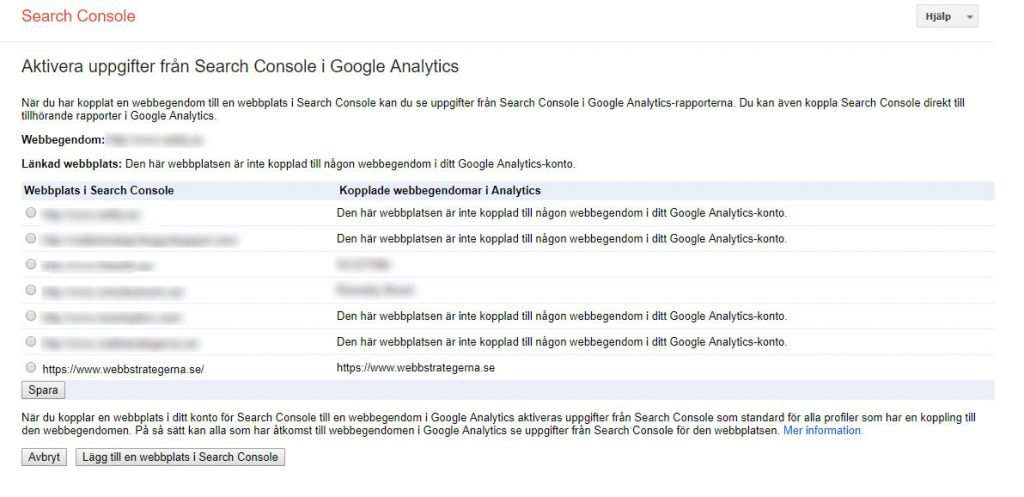Screen dimensions: 1024x497
Task: Click Lägg till en webbplats i Search Console
Action: [x=180, y=457]
